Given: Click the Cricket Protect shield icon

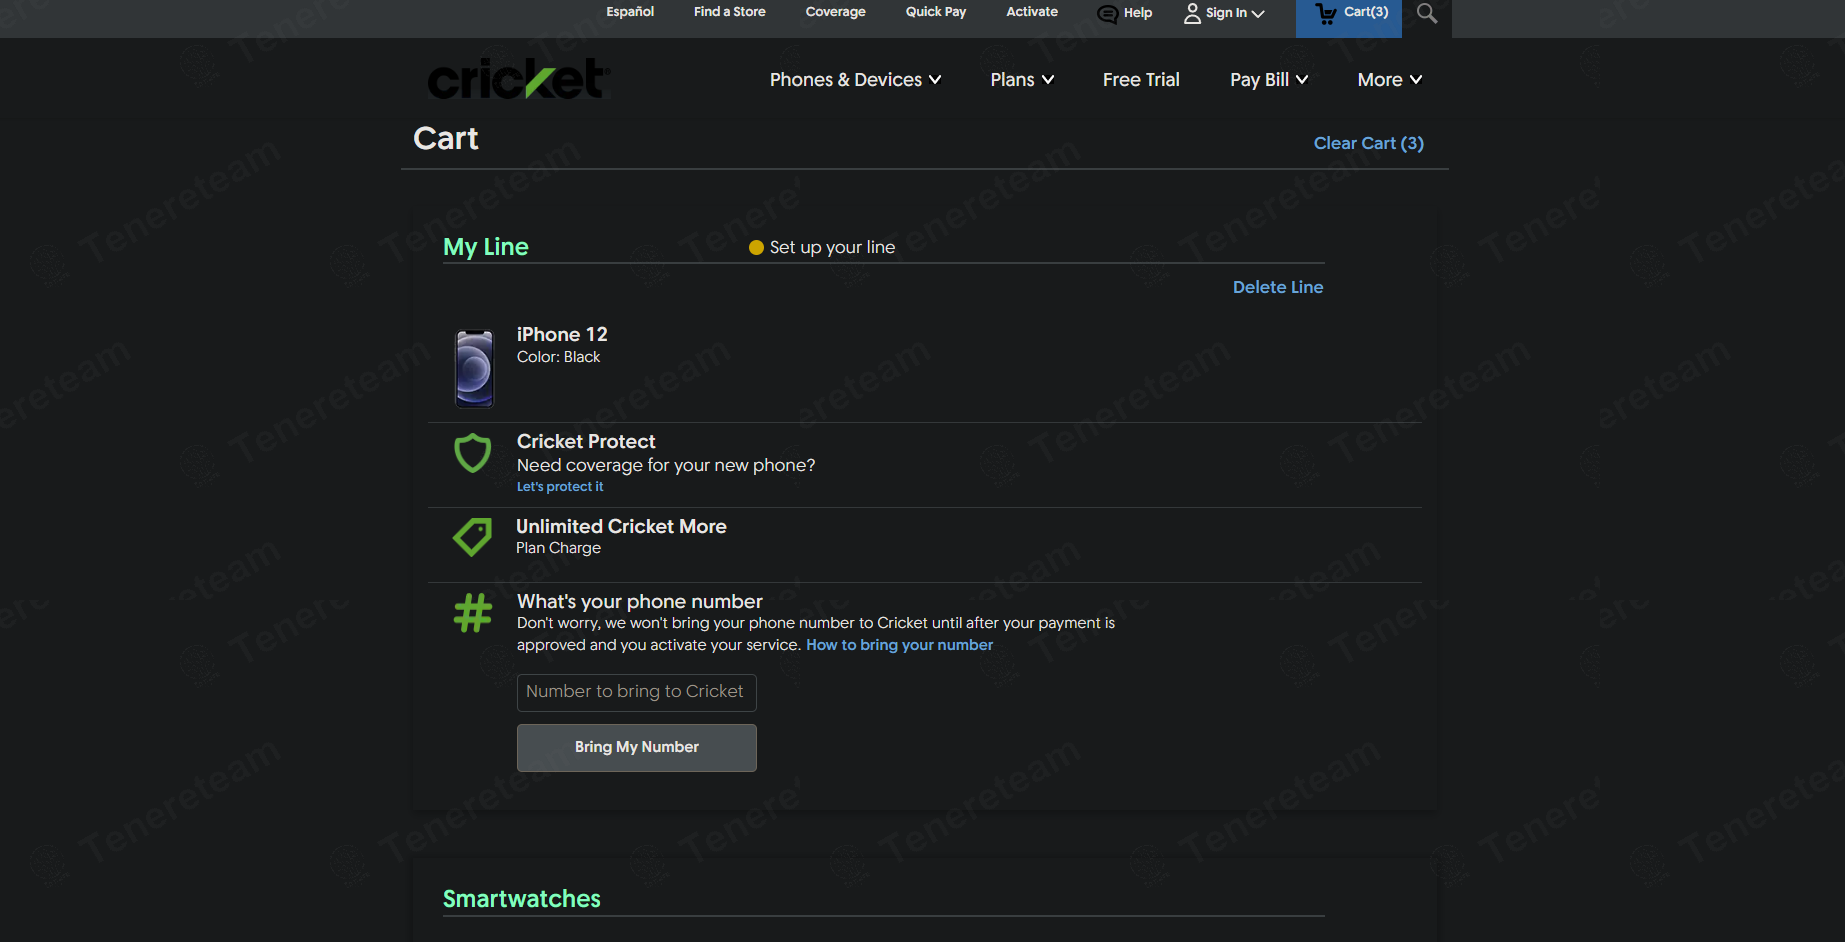Looking at the screenshot, I should coord(473,453).
